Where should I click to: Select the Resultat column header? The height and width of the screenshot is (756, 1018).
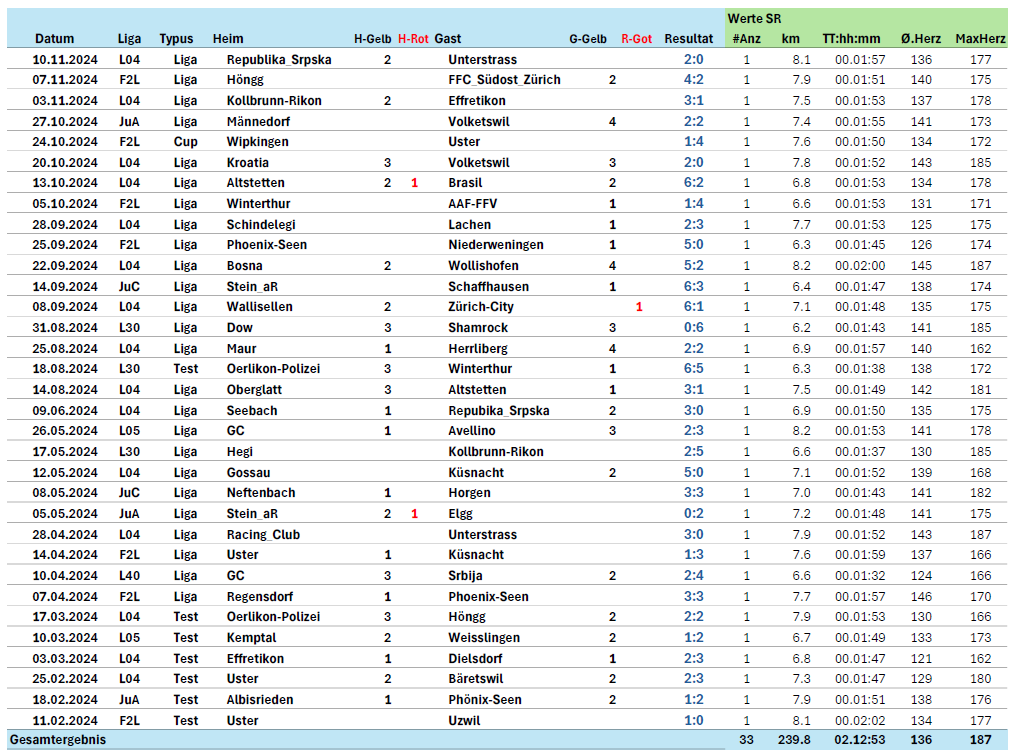pos(689,39)
